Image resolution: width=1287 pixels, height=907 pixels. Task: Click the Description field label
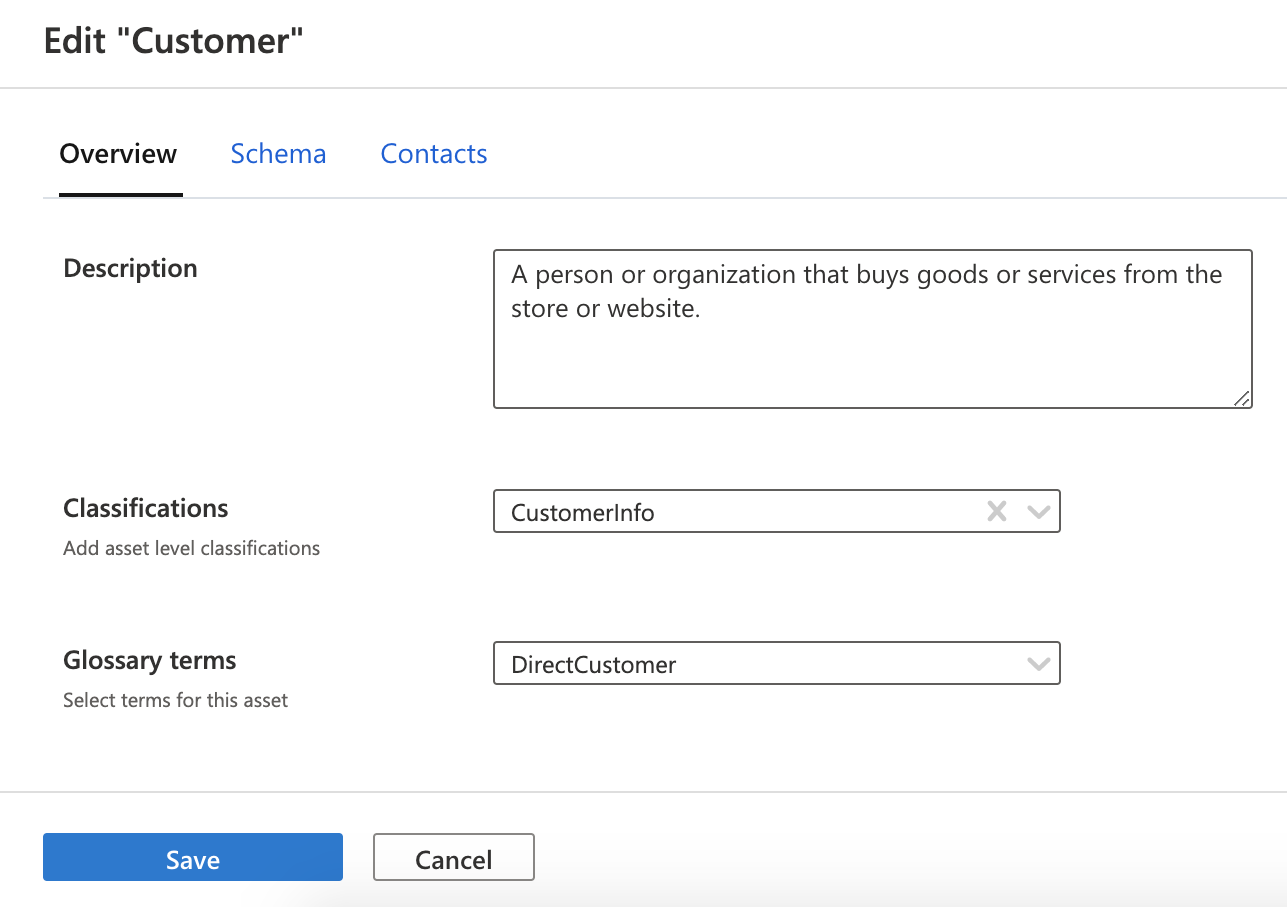[130, 269]
